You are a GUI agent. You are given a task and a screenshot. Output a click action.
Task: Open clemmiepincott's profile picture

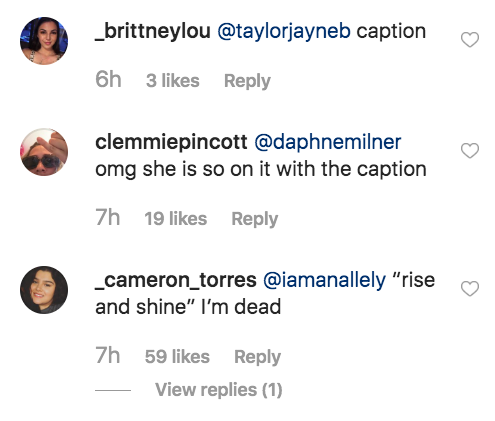pyautogui.click(x=44, y=152)
